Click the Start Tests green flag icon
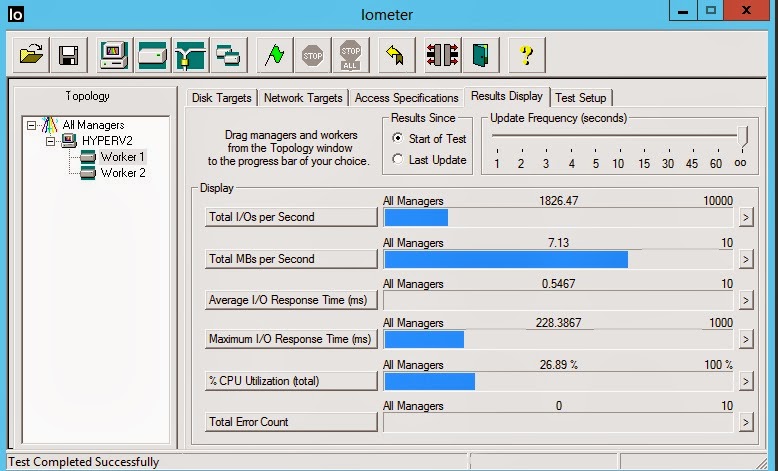Screen dimensions: 778x471 point(271,55)
